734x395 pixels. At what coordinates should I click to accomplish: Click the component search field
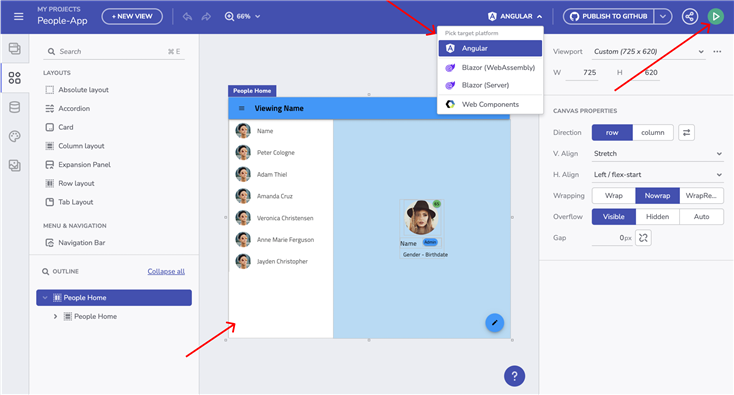tap(114, 51)
